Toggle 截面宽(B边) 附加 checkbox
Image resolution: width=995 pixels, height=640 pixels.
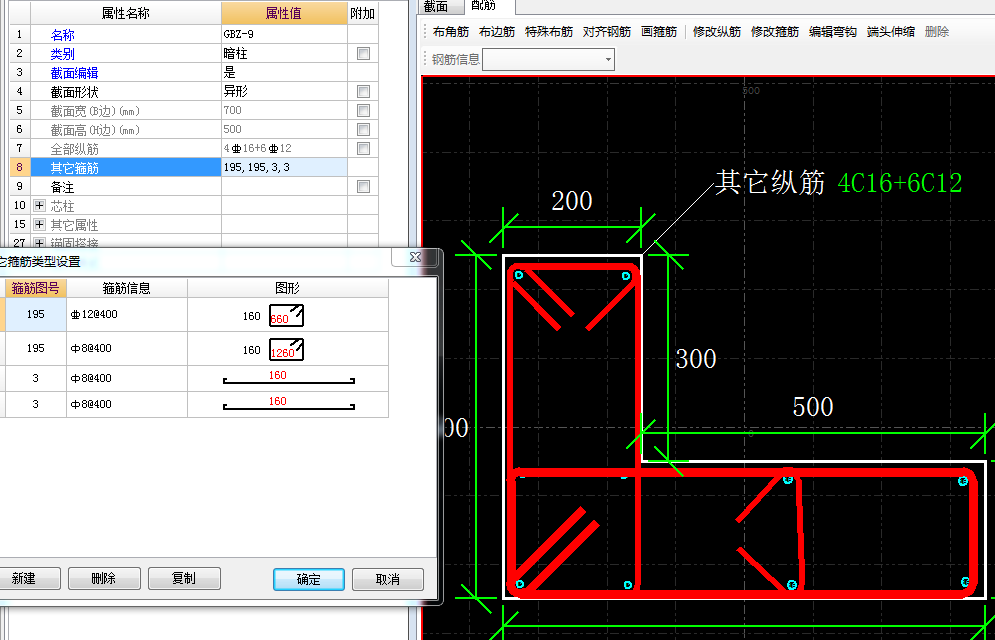pos(363,110)
